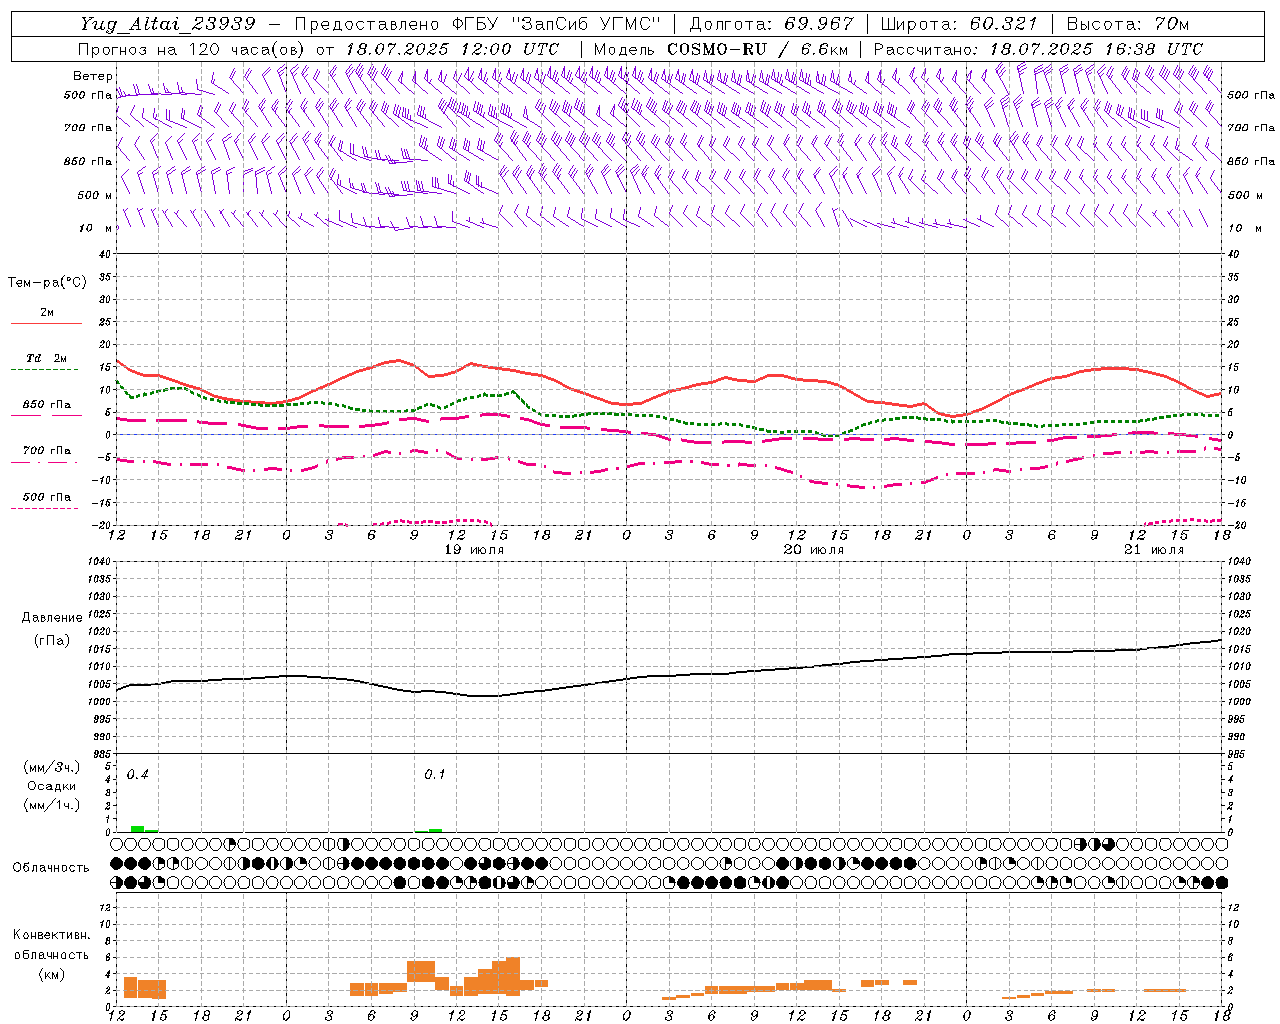Click the Широта: 60.321 header value
Viewport: 1280px width, 1024px height.
click(959, 24)
